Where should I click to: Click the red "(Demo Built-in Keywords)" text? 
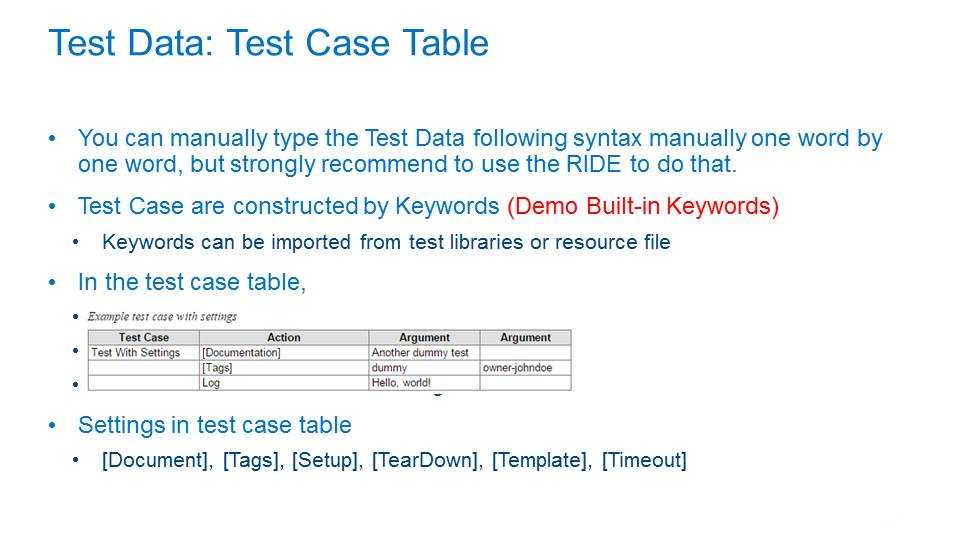(x=642, y=206)
